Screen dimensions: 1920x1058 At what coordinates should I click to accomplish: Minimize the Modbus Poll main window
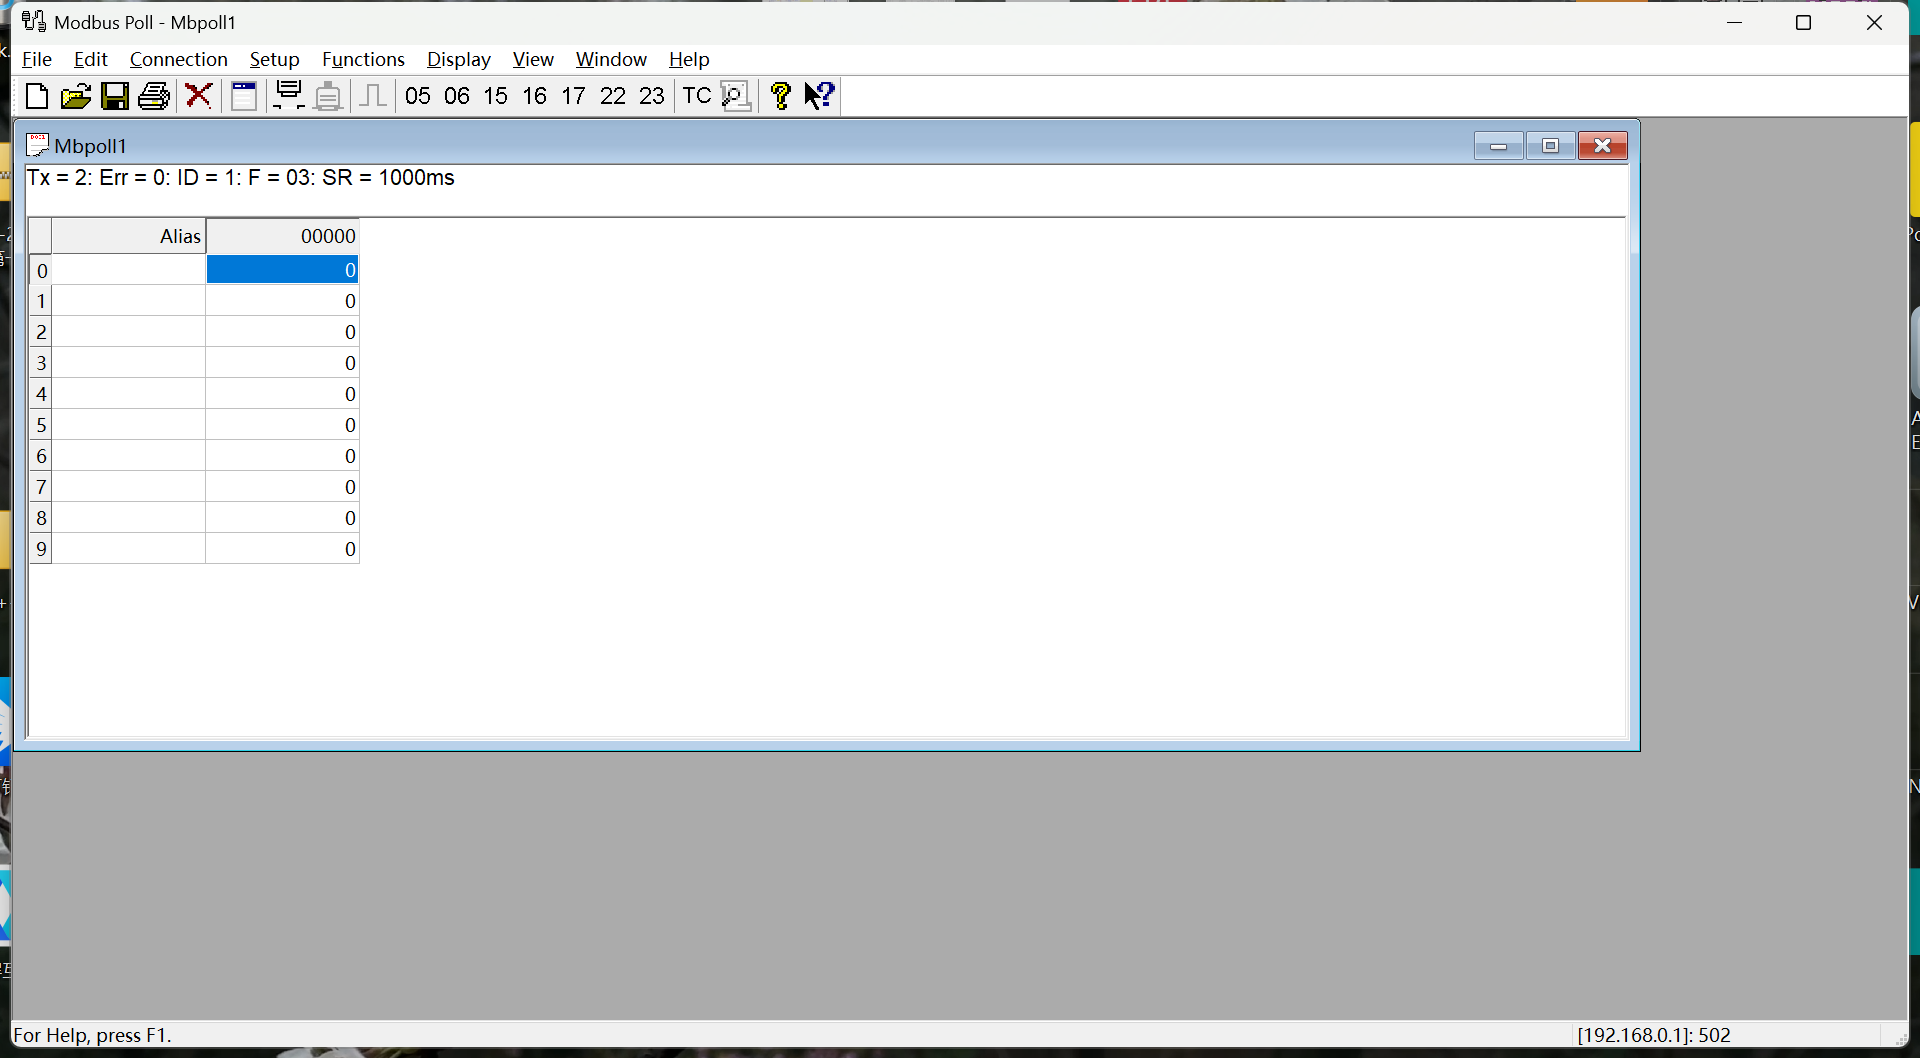pos(1735,22)
